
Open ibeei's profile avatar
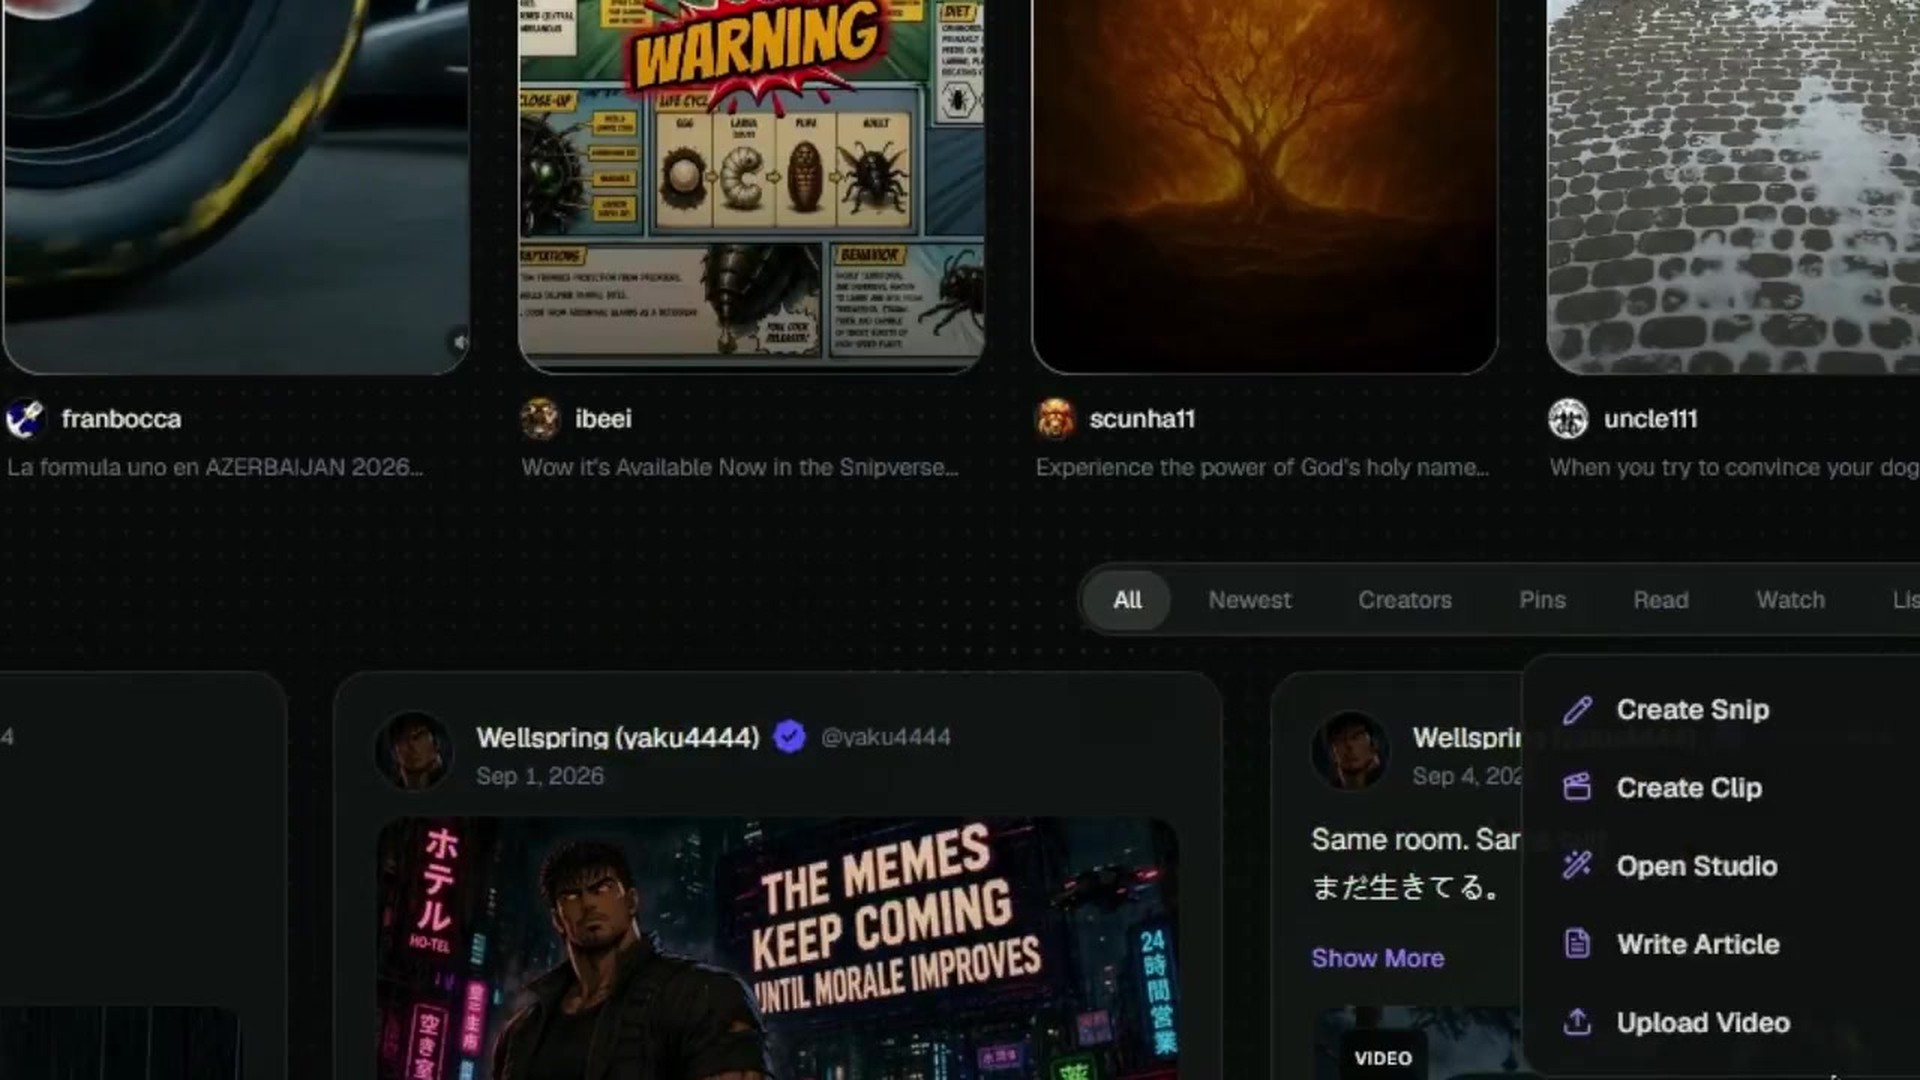(x=540, y=419)
